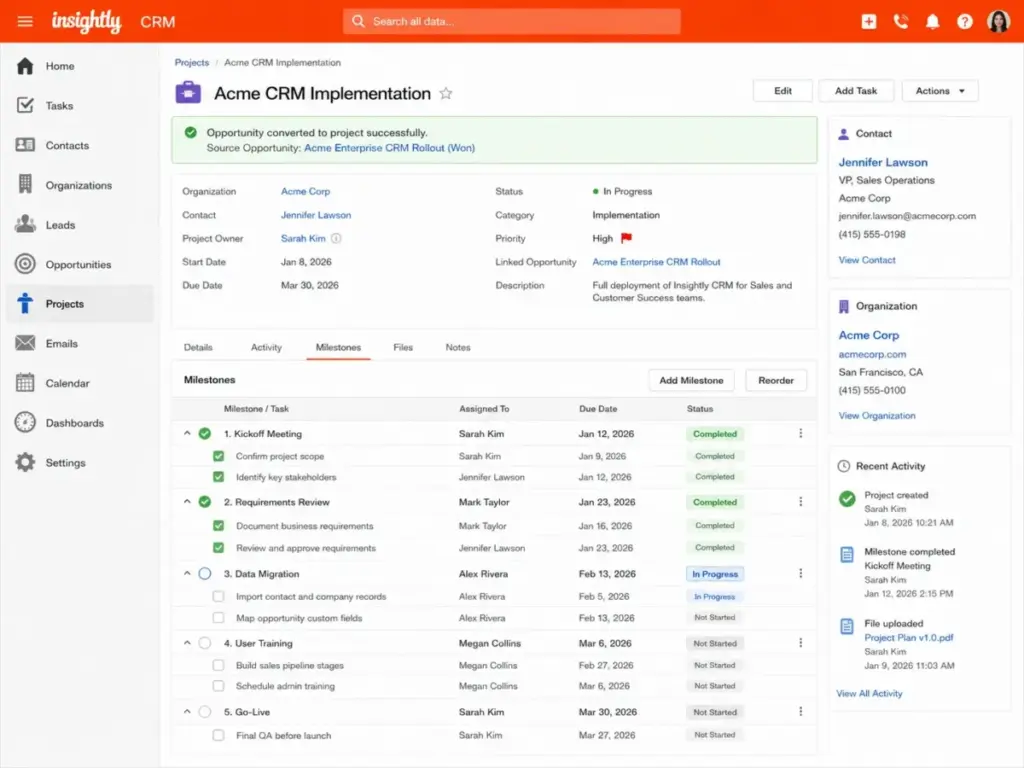Click View All Activity link
Image resolution: width=1024 pixels, height=768 pixels.
[869, 694]
